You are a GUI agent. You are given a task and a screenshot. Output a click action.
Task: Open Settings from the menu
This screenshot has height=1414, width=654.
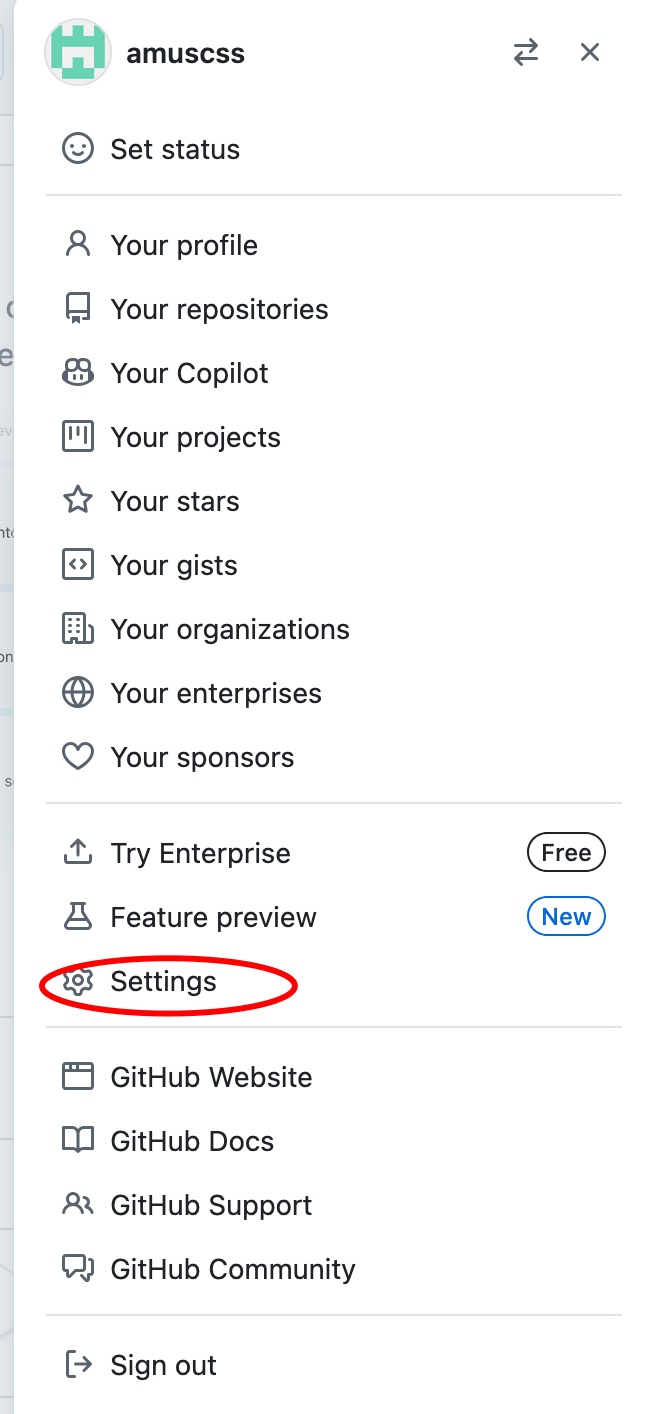[x=163, y=981]
